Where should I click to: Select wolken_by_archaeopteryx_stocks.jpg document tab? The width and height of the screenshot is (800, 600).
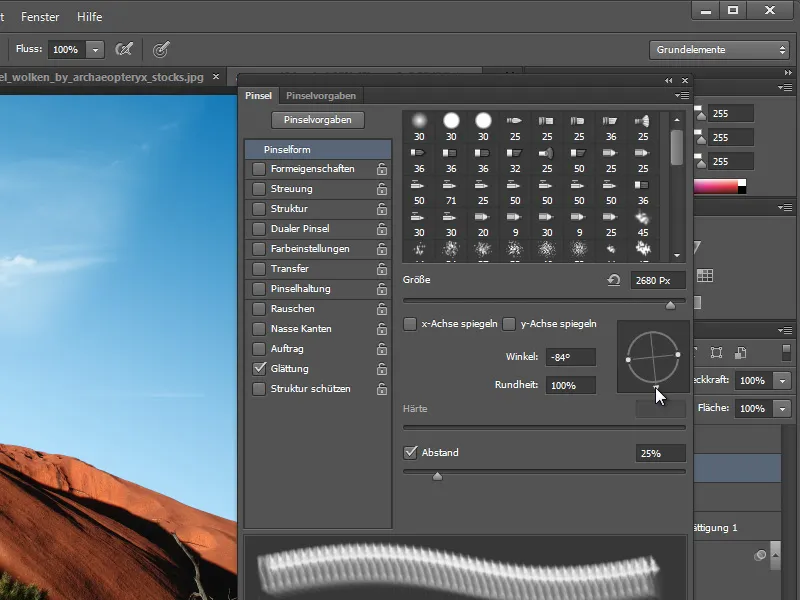[102, 77]
